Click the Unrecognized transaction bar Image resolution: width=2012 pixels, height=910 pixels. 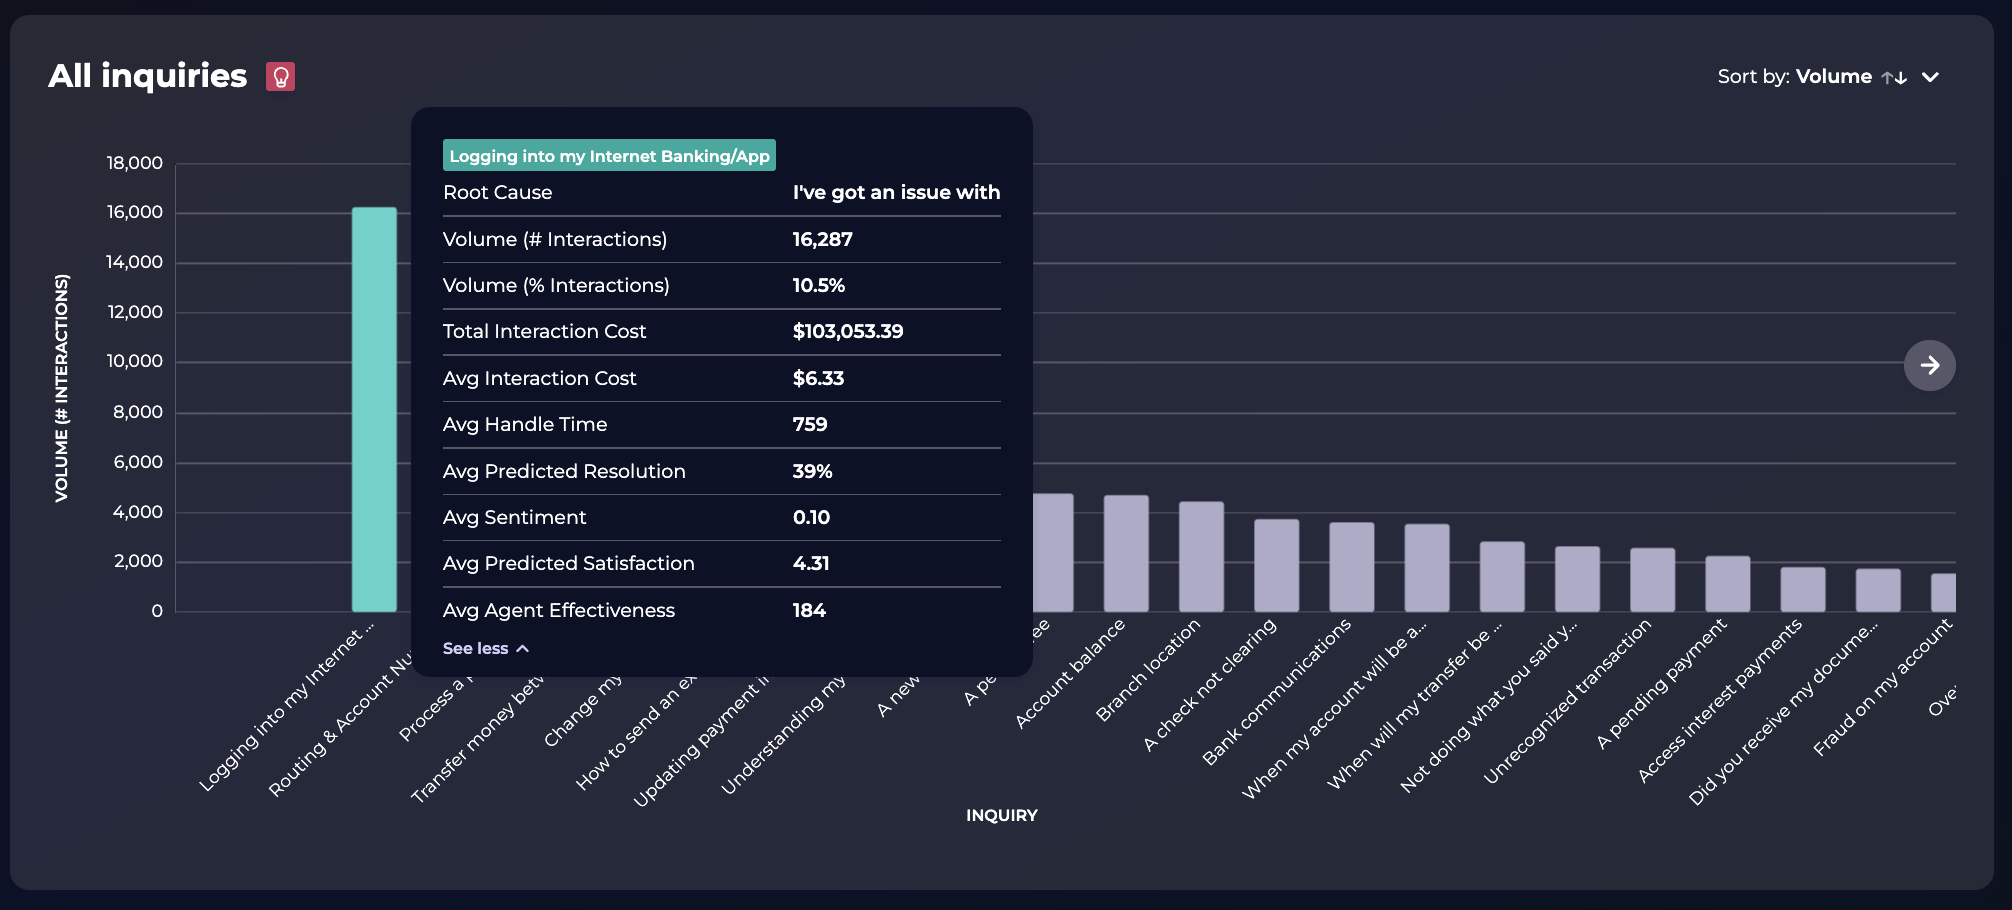[x=1653, y=578]
